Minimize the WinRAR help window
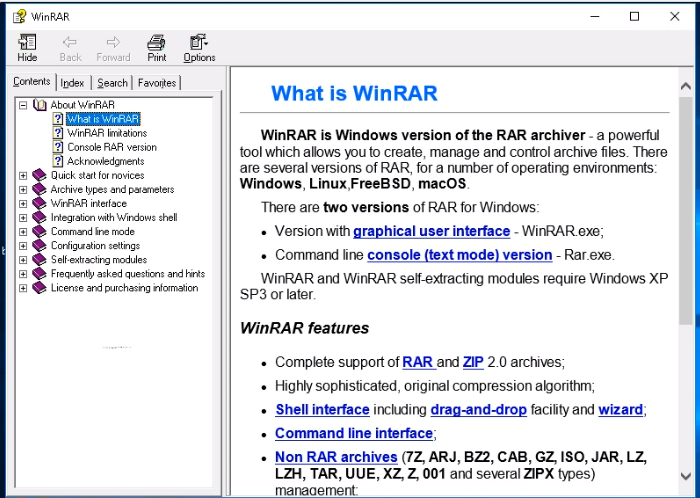 (595, 17)
